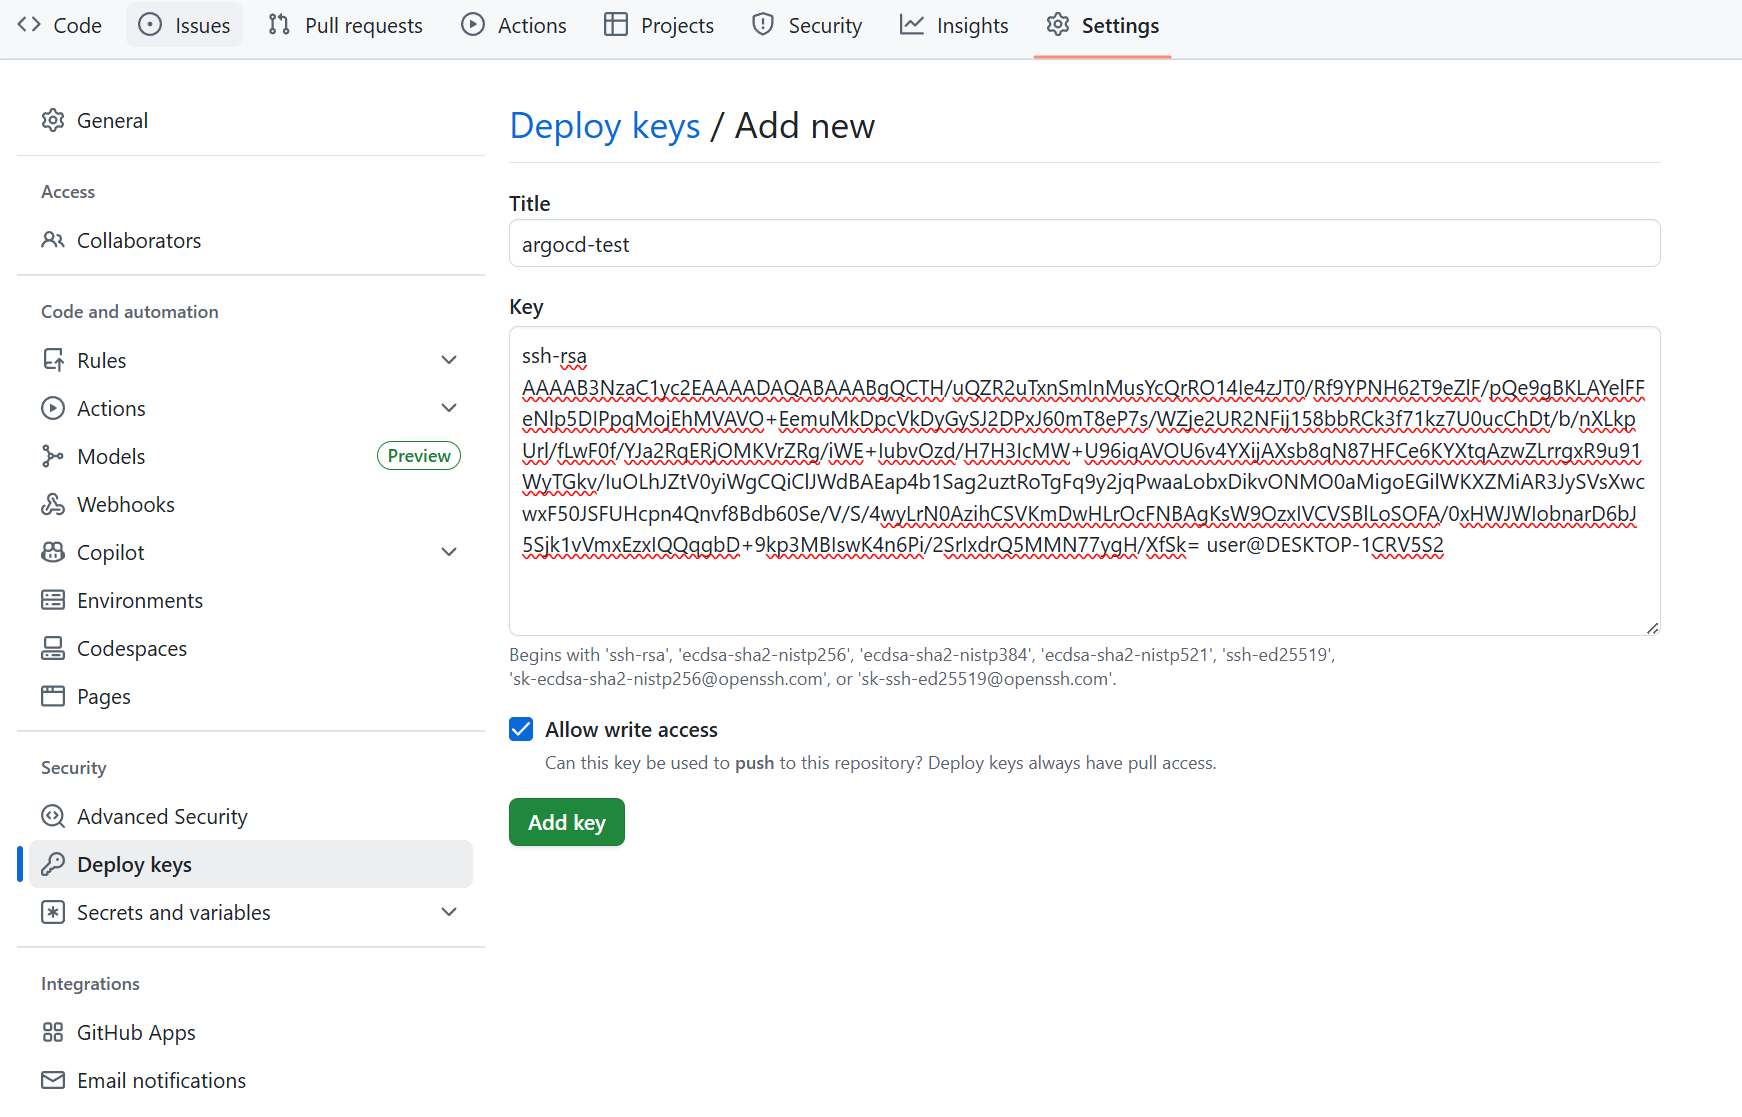Switch to the Projects tab
The width and height of the screenshot is (1742, 1117).
click(x=659, y=25)
